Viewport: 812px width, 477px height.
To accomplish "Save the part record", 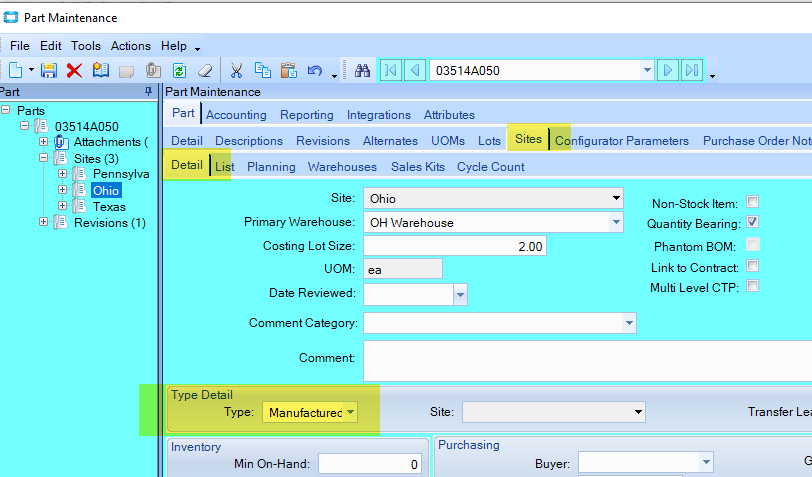I will (49, 70).
